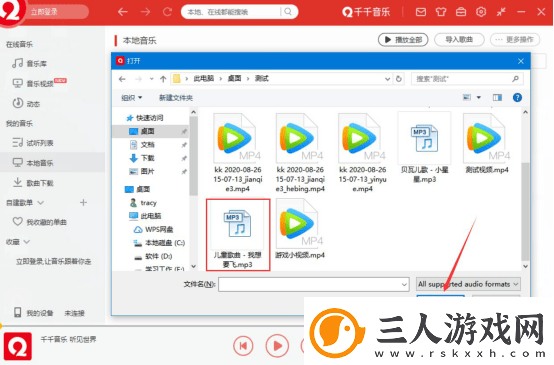Collapse the 自建歌单 section chevron

[x=41, y=202]
